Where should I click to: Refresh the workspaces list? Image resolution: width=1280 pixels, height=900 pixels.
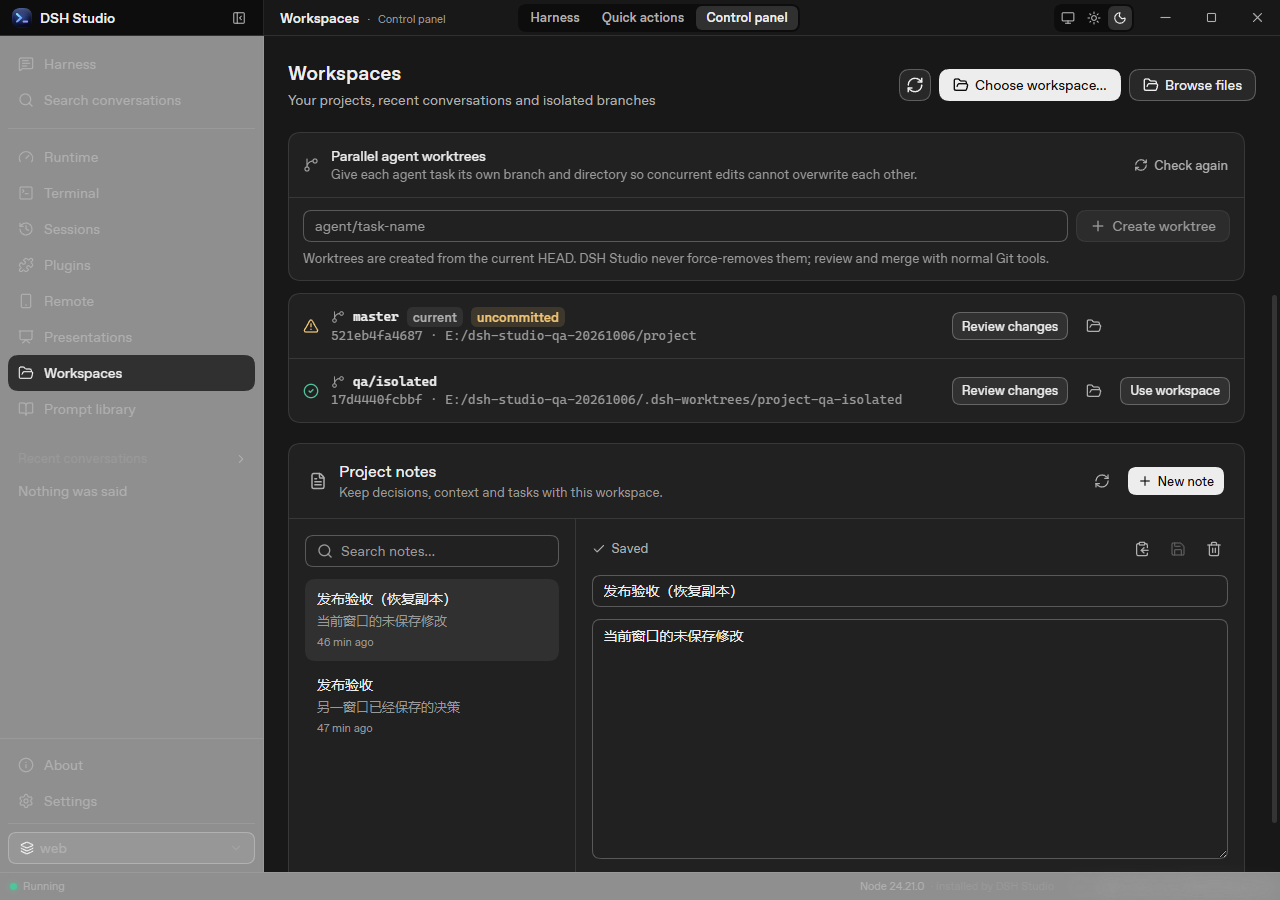click(x=915, y=85)
